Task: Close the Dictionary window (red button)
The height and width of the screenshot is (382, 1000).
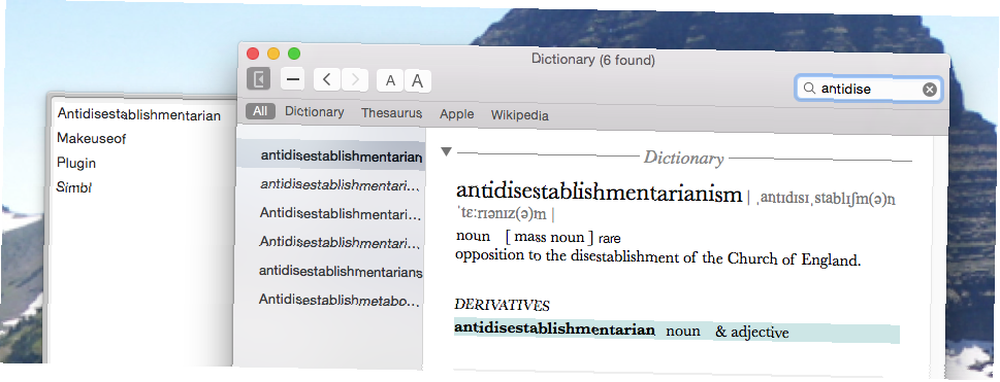Action: (x=253, y=54)
